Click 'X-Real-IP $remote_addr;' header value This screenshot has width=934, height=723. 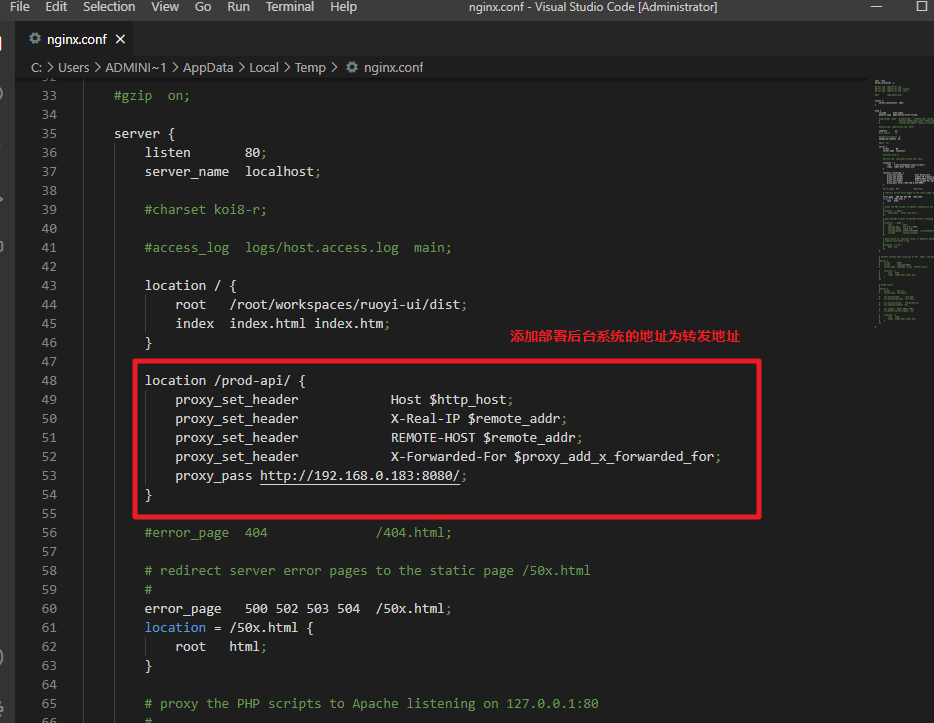tap(478, 419)
